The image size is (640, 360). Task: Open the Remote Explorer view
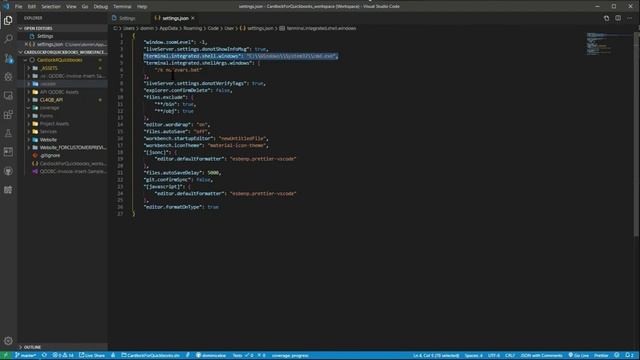coord(8,96)
